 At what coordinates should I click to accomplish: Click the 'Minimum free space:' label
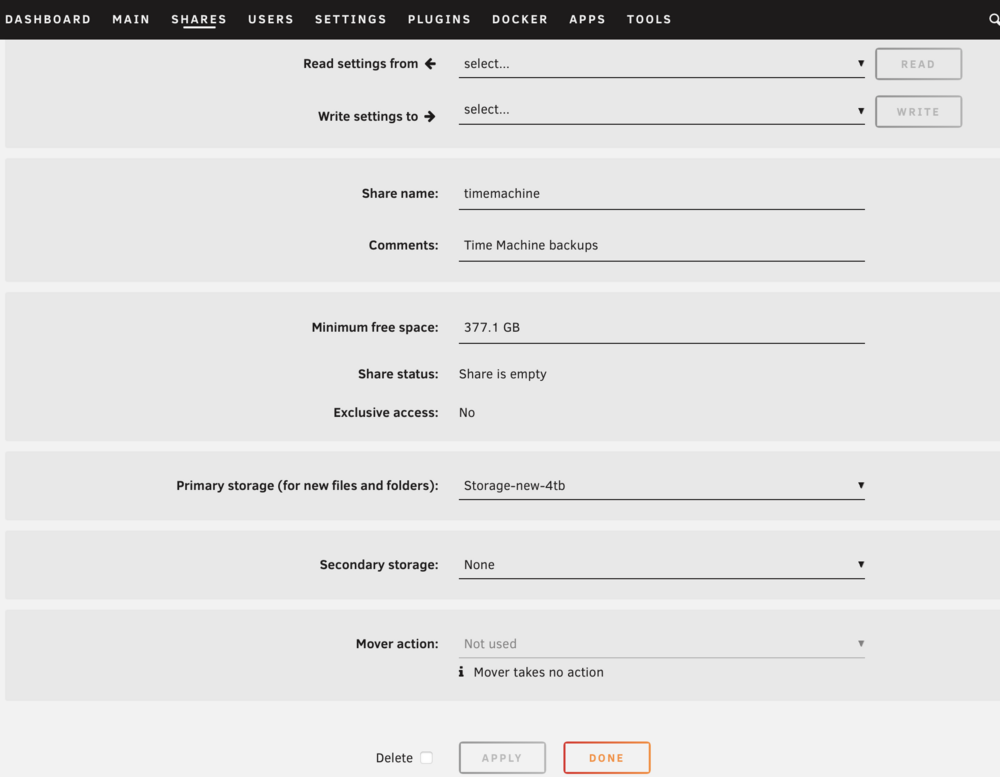pos(375,327)
